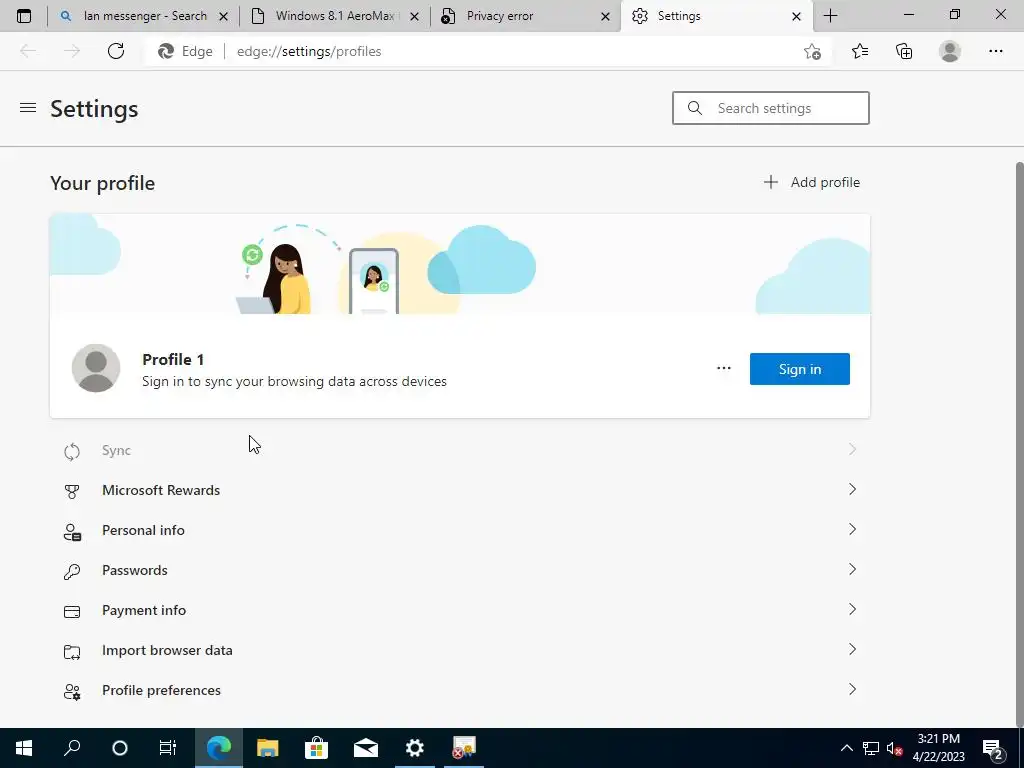Close the Privacy error tab
This screenshot has height=768, width=1024.
605,16
